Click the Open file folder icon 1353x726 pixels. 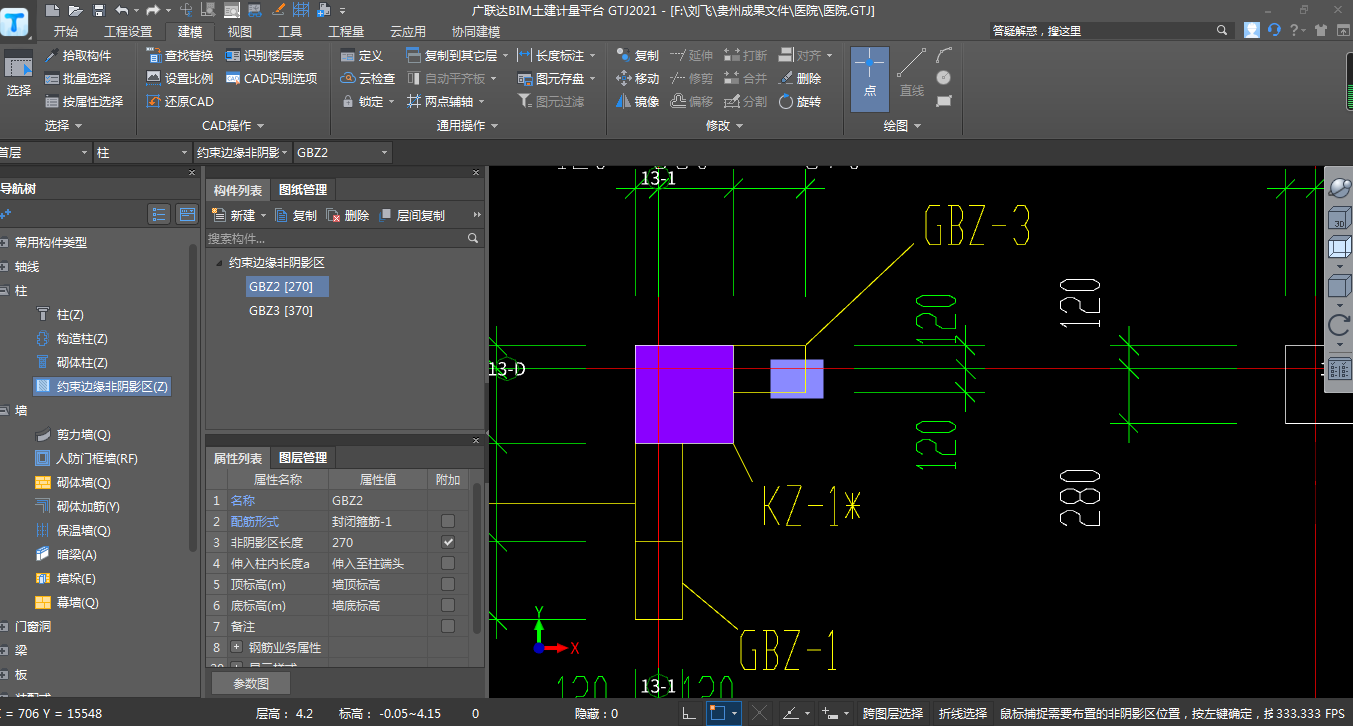[76, 10]
